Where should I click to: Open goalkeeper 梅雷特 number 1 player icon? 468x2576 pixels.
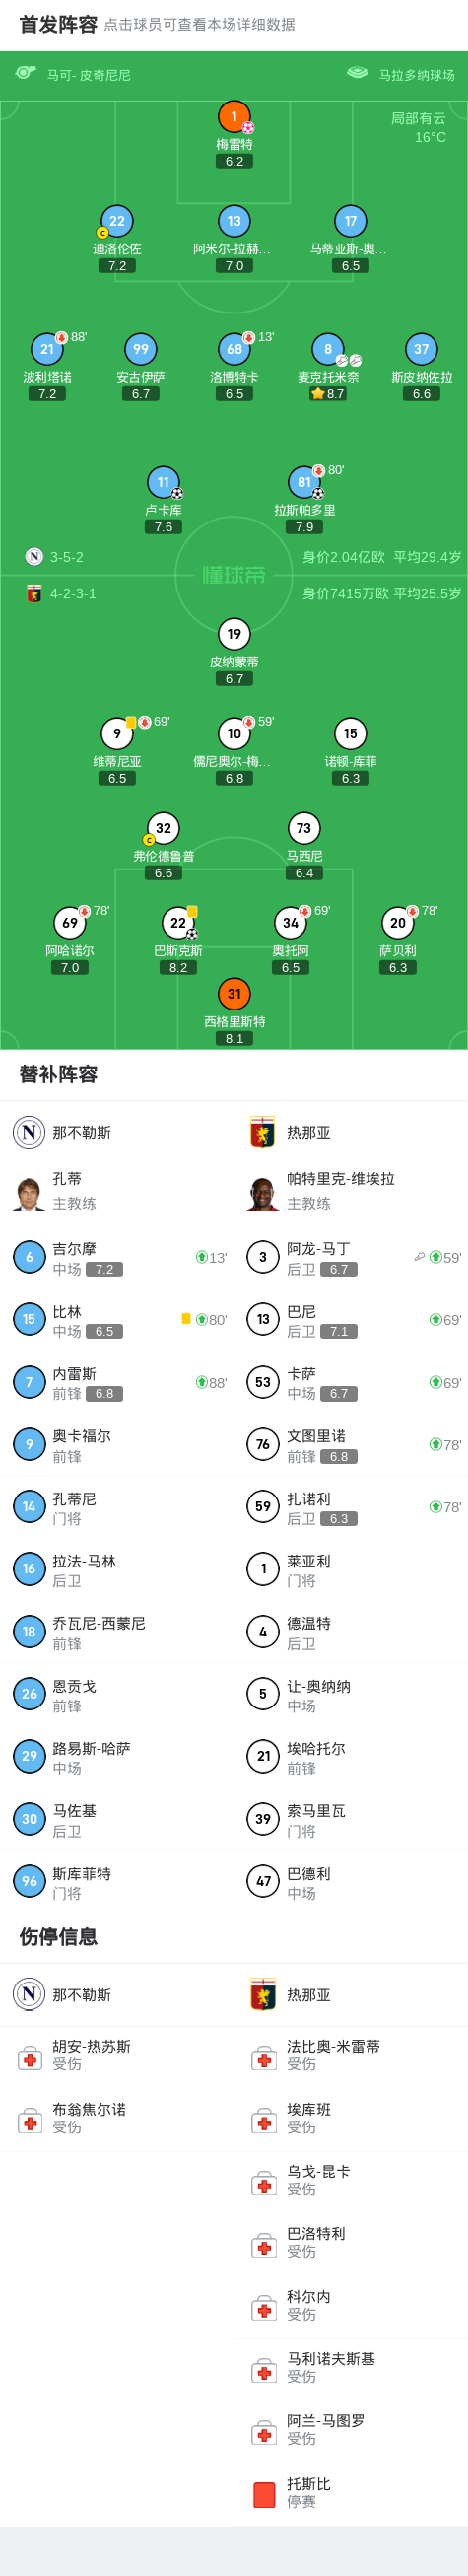[x=234, y=117]
